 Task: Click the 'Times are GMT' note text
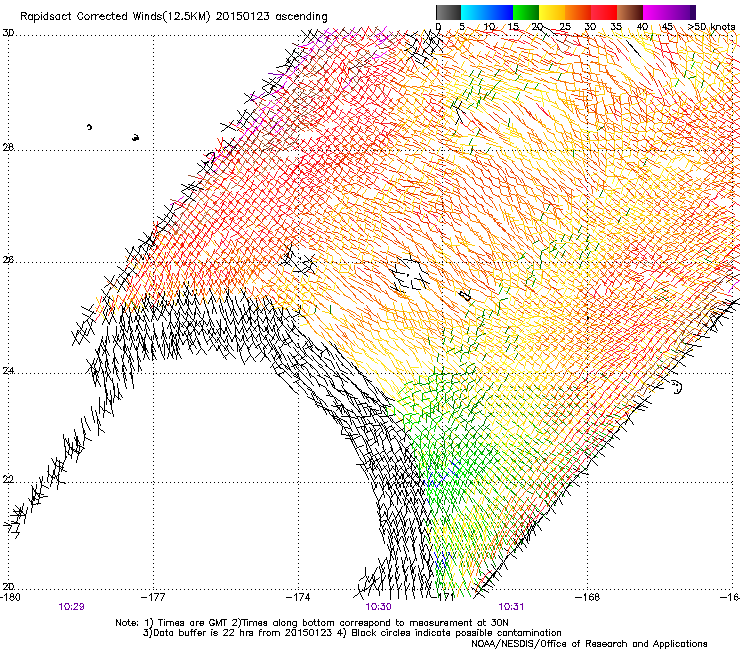coord(192,623)
